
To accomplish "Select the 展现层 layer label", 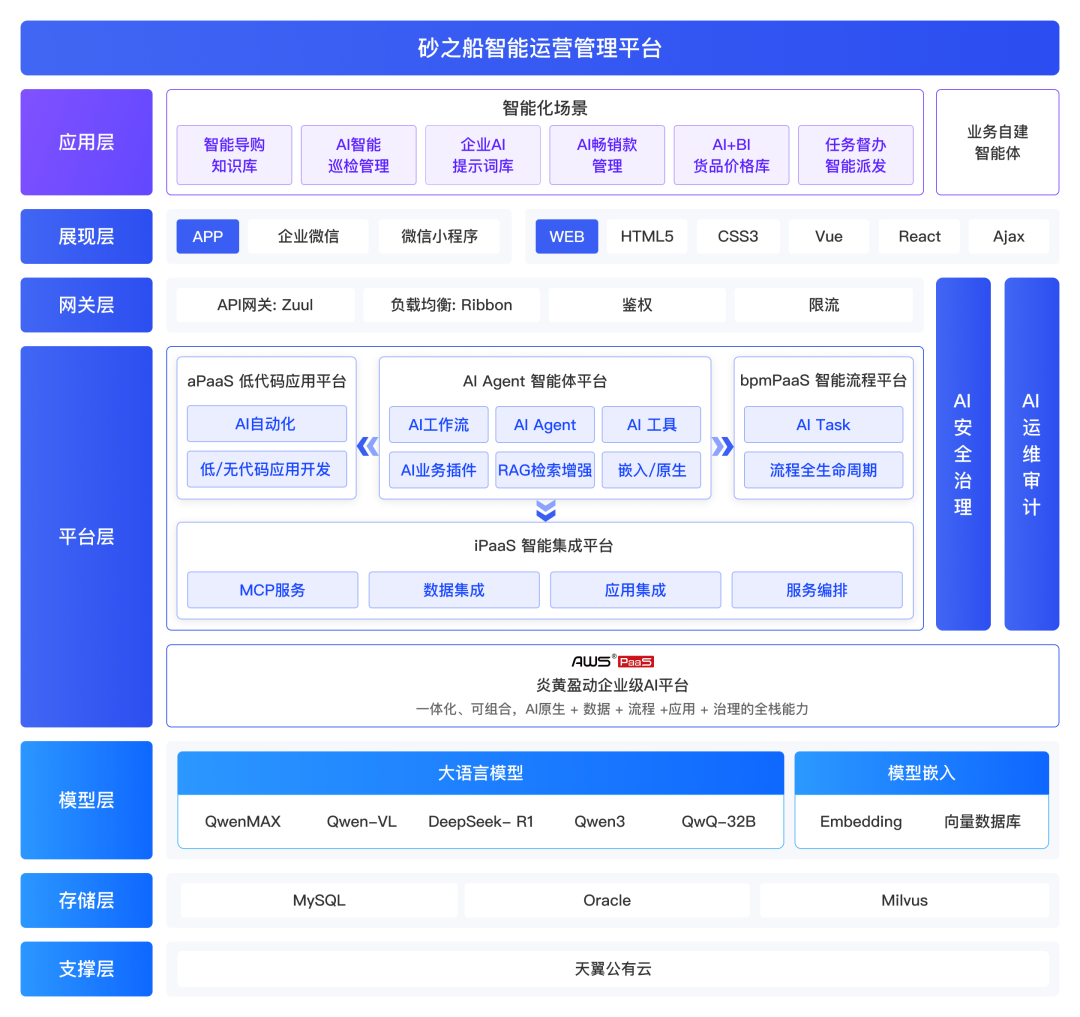I will [x=86, y=237].
